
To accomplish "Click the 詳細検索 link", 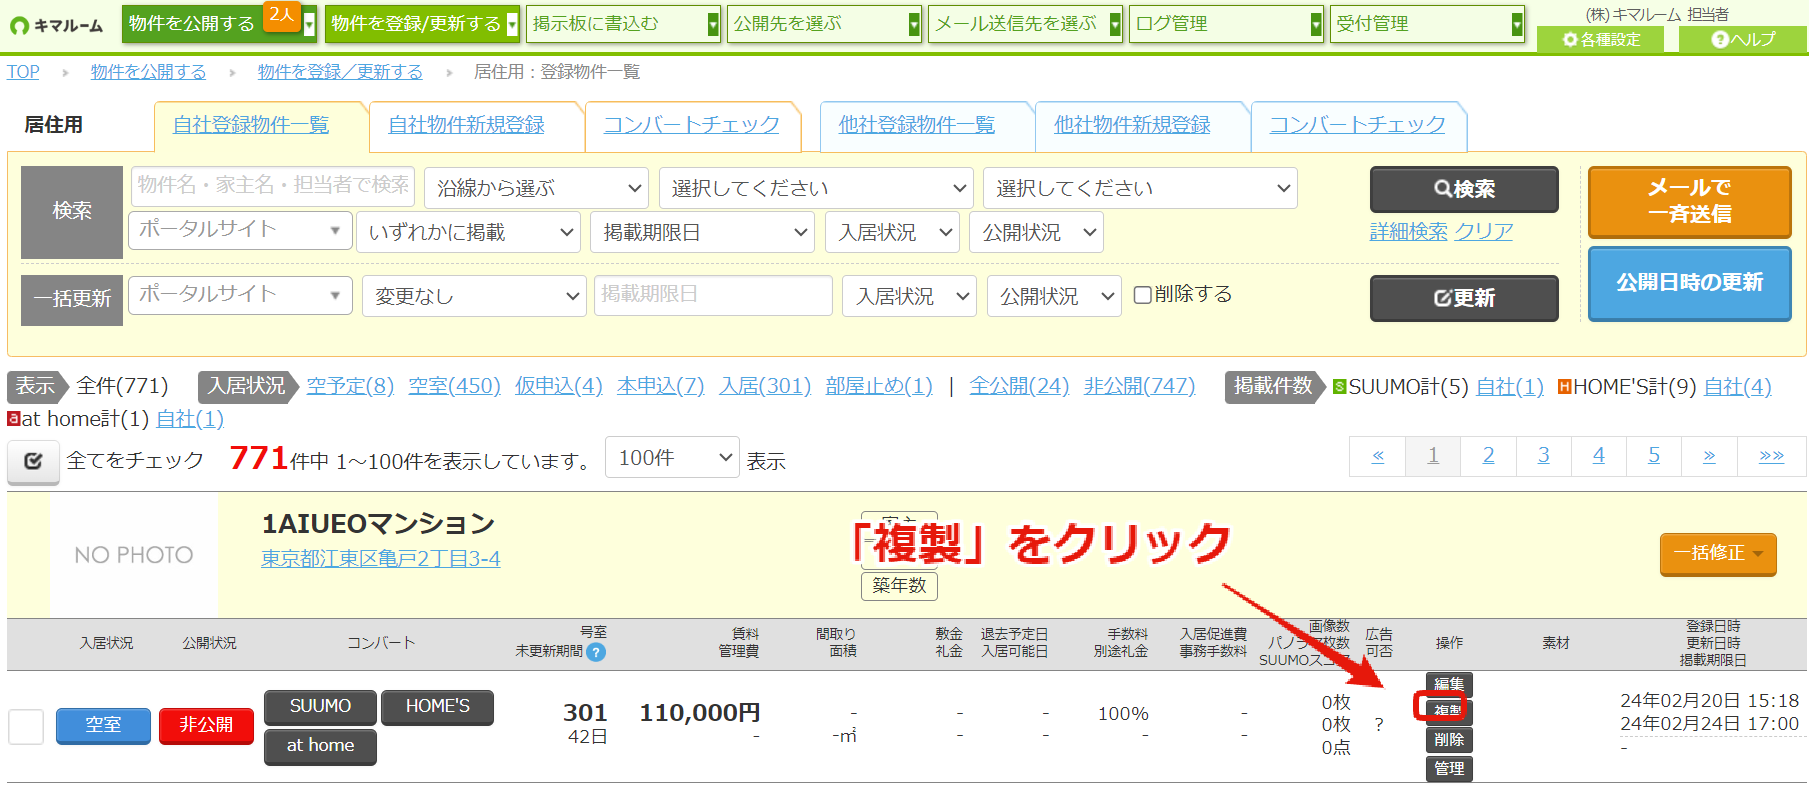I will click(1408, 232).
